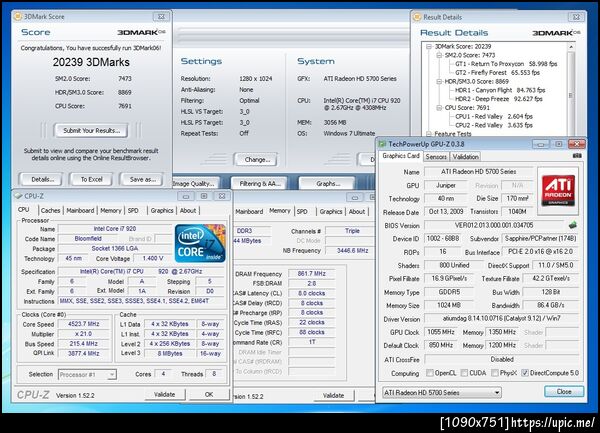Image resolution: width=600 pixels, height=433 pixels.
Task: Click the GPU Clock 1055 MHz value
Action: [440, 332]
